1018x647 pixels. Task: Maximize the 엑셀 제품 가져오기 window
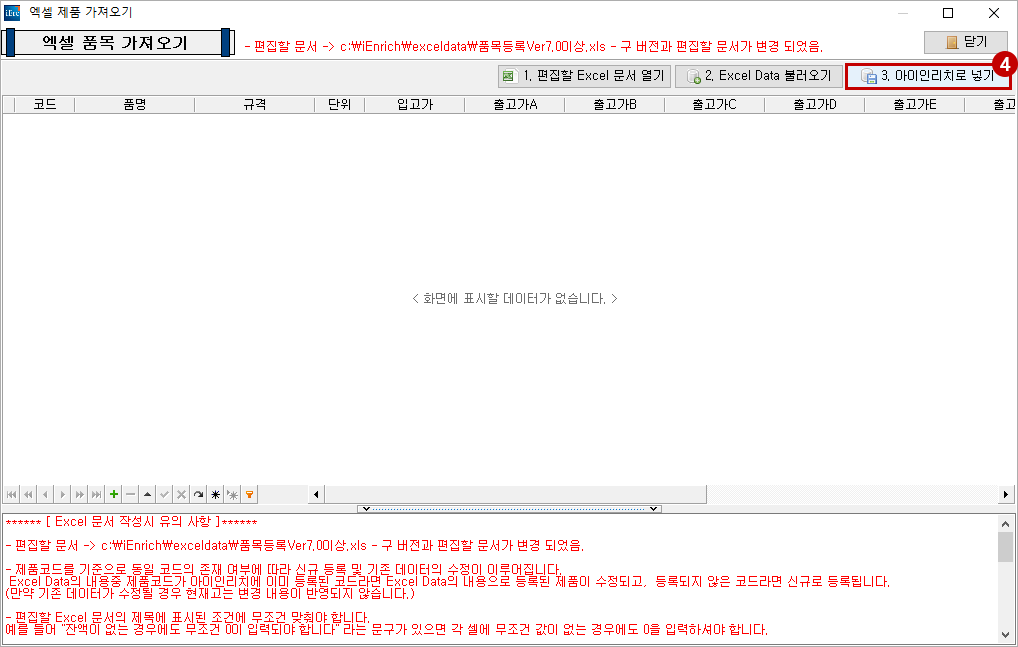pyautogui.click(x=948, y=13)
